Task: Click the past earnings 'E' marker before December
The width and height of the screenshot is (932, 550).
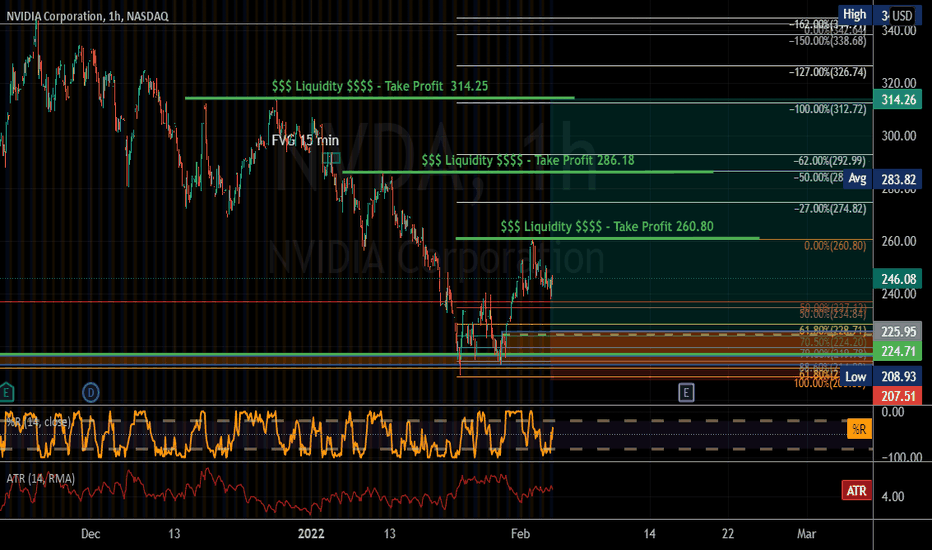Action: (x=6, y=392)
